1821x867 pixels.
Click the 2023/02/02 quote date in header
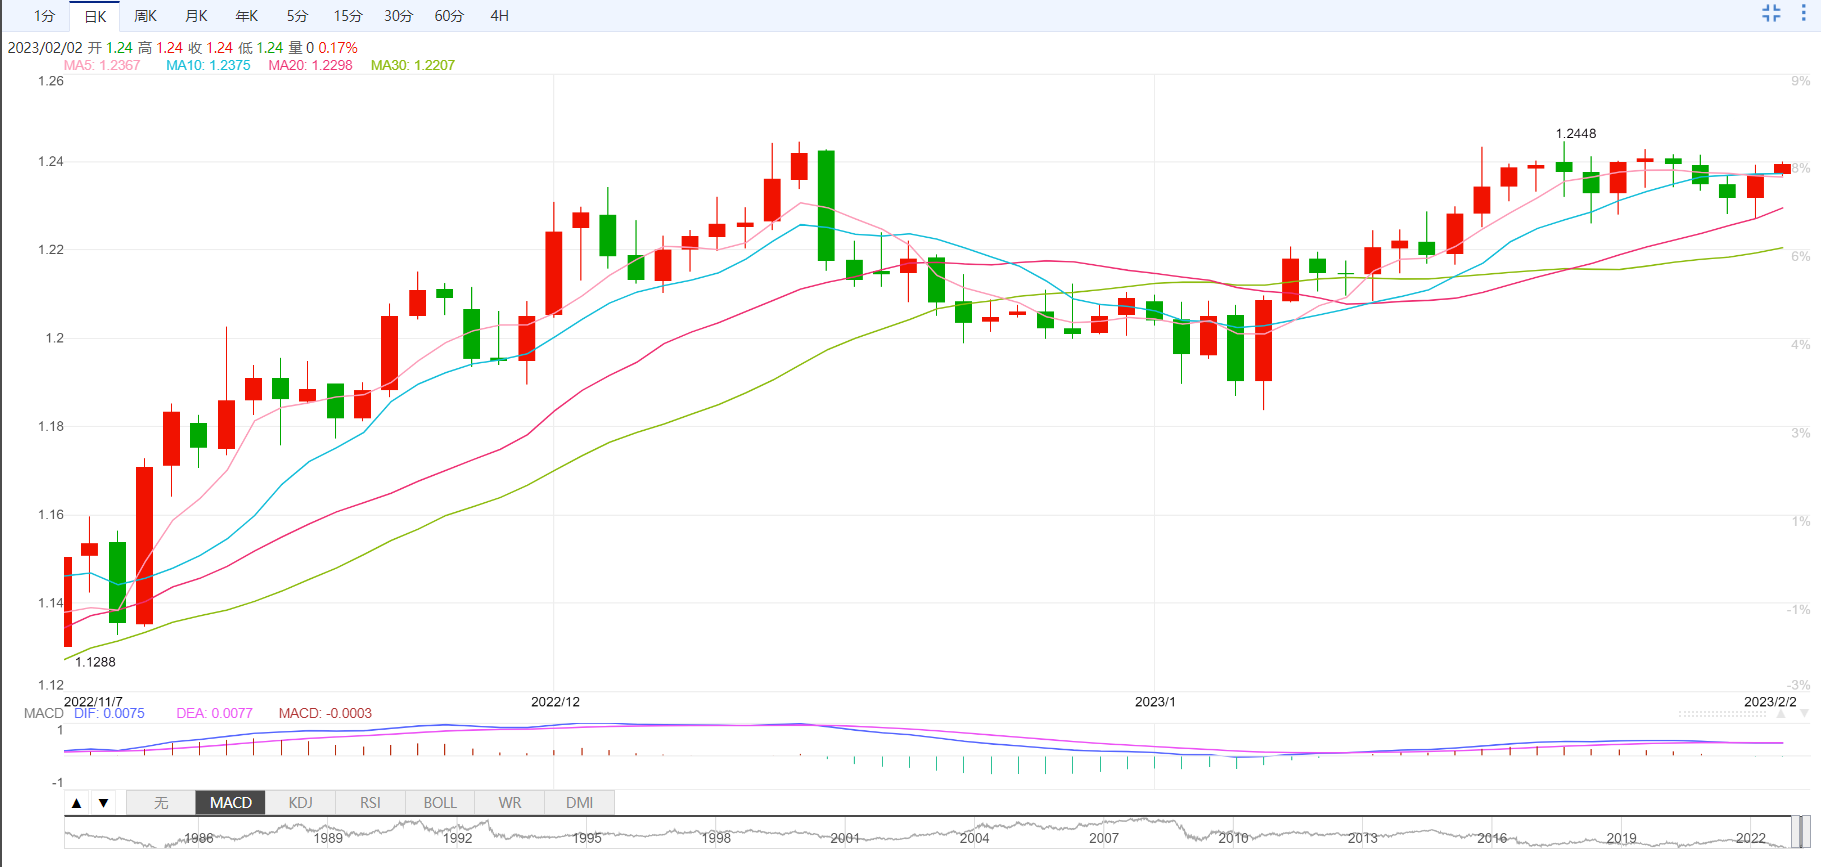click(x=45, y=47)
